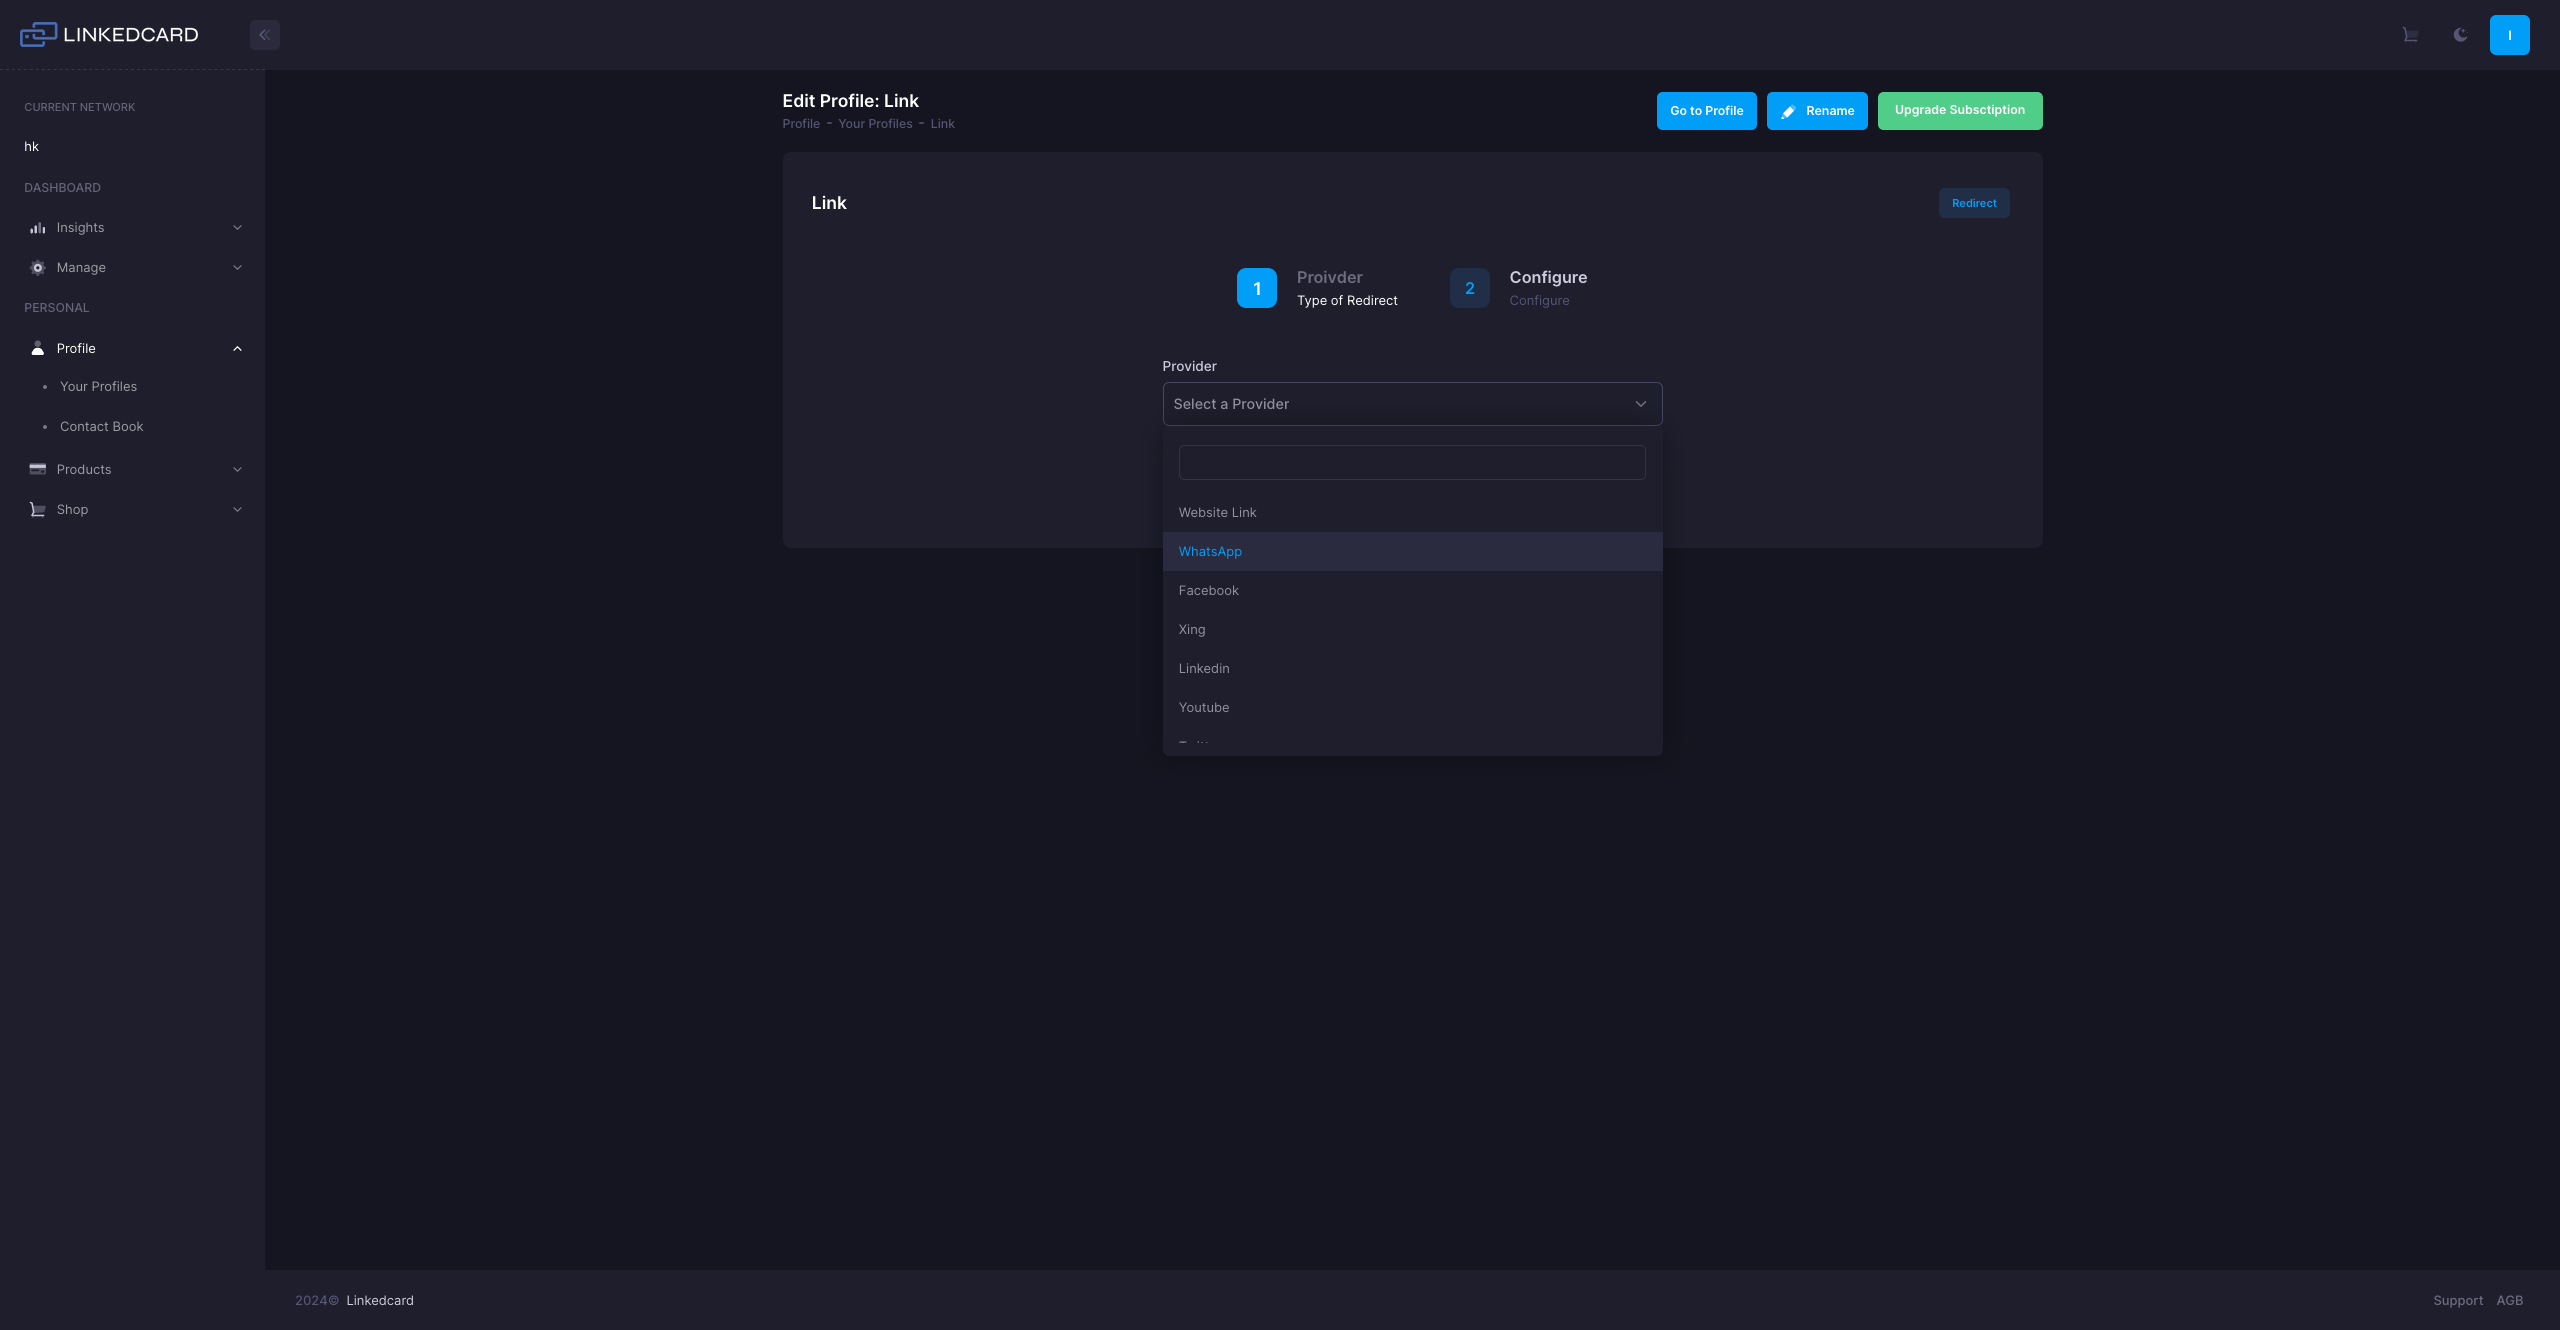The width and height of the screenshot is (2560, 1330).
Task: Click the Profile person icon
Action: click(x=38, y=348)
